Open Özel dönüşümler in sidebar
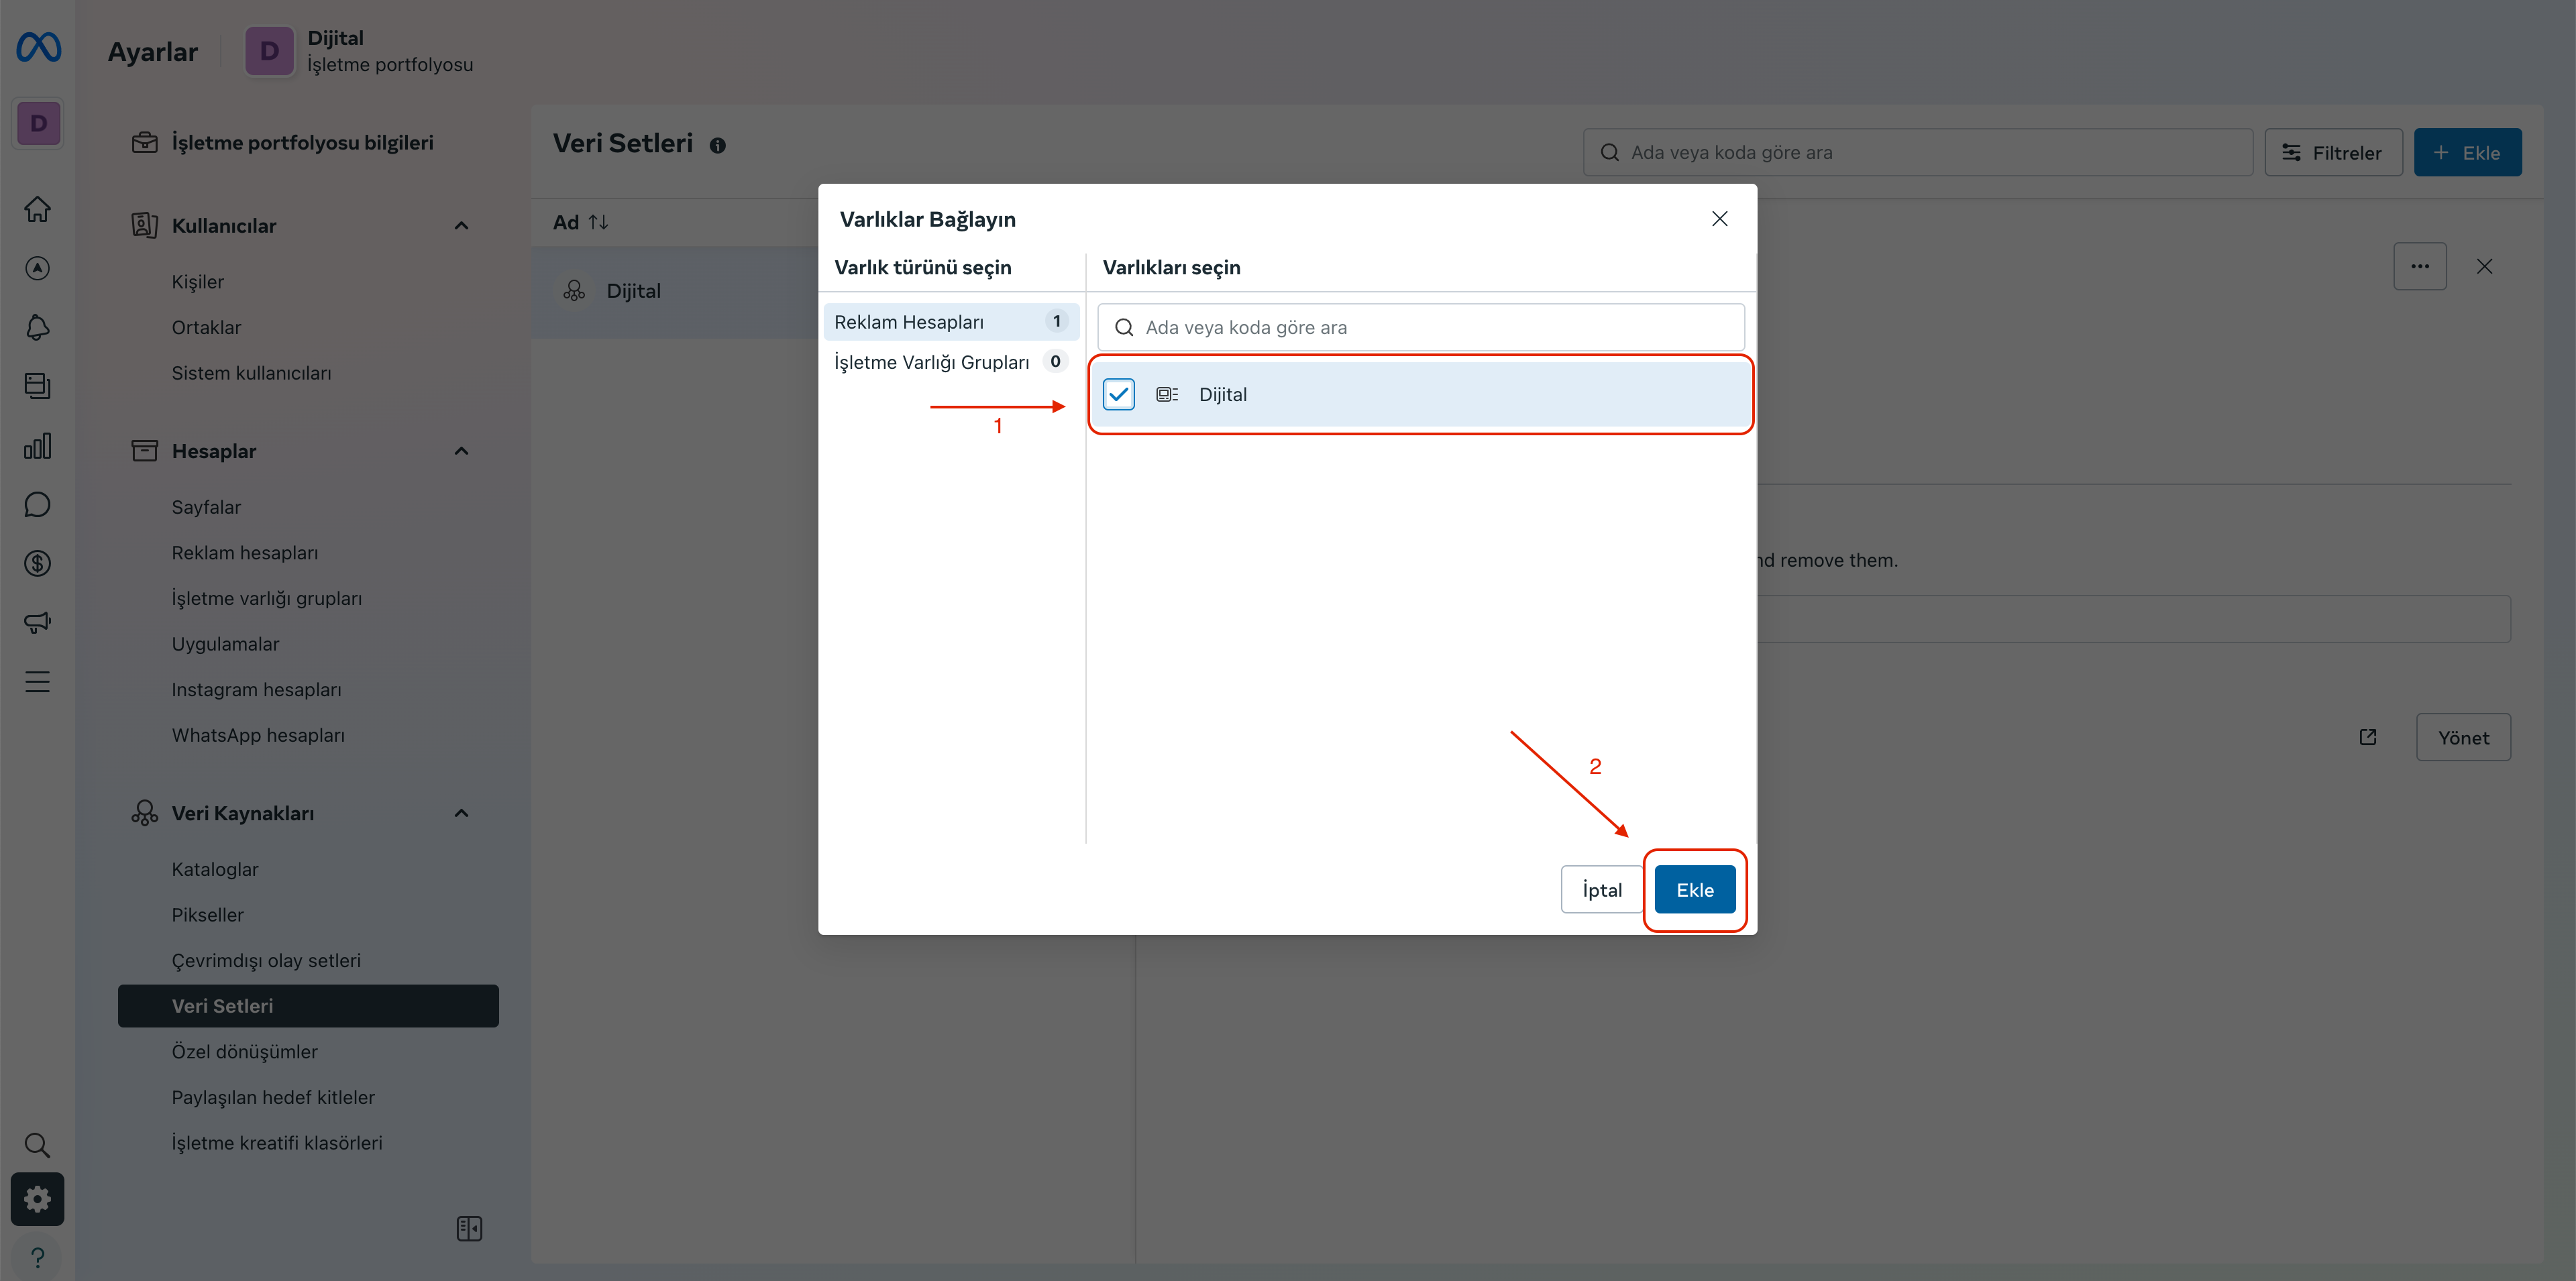Viewport: 2576px width, 1281px height. pos(244,1052)
